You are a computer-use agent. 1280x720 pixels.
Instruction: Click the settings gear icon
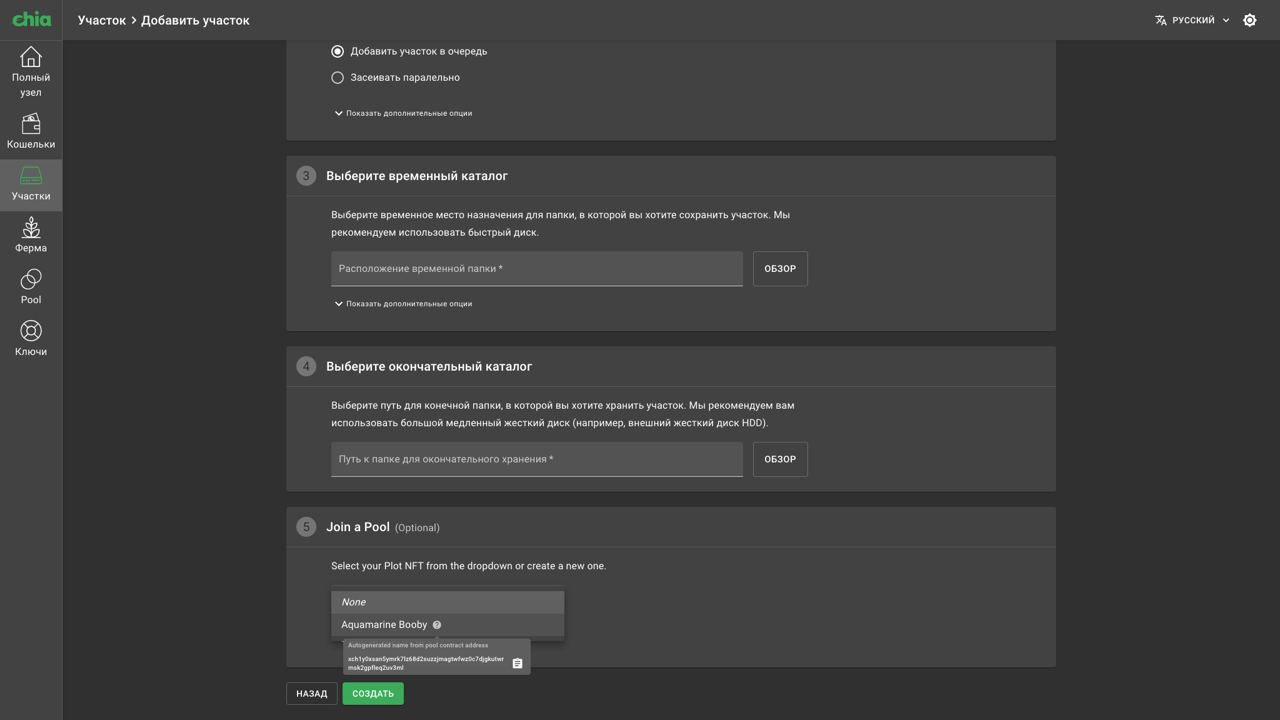(1249, 20)
